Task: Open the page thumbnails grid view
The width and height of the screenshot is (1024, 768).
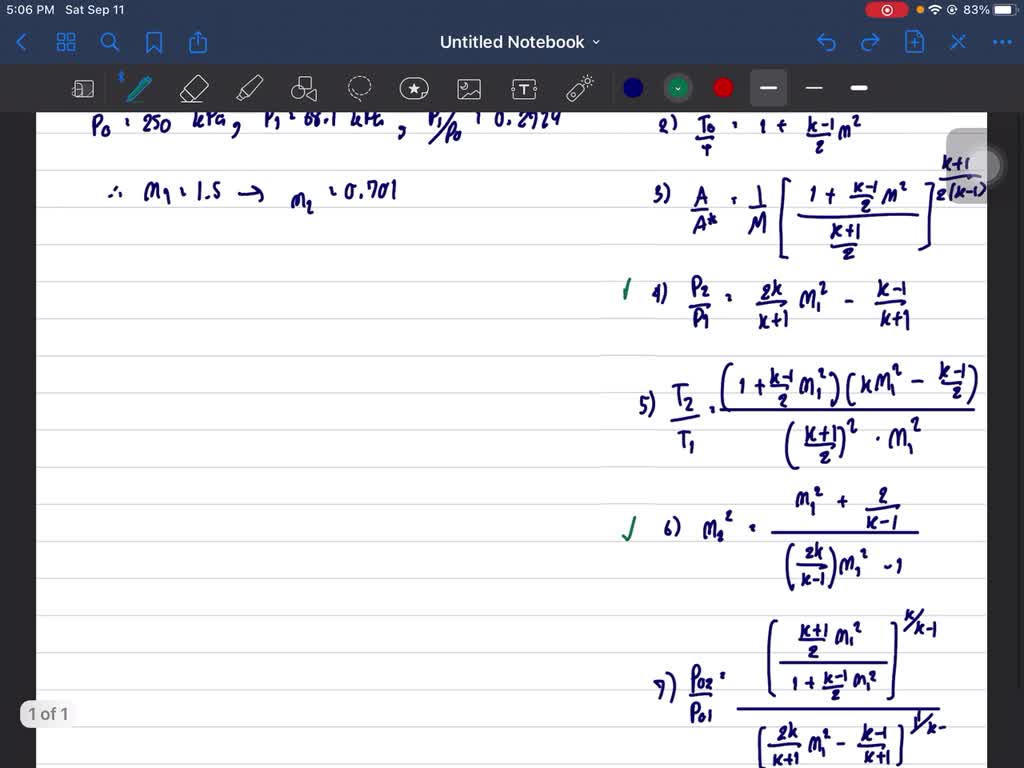Action: (x=66, y=43)
